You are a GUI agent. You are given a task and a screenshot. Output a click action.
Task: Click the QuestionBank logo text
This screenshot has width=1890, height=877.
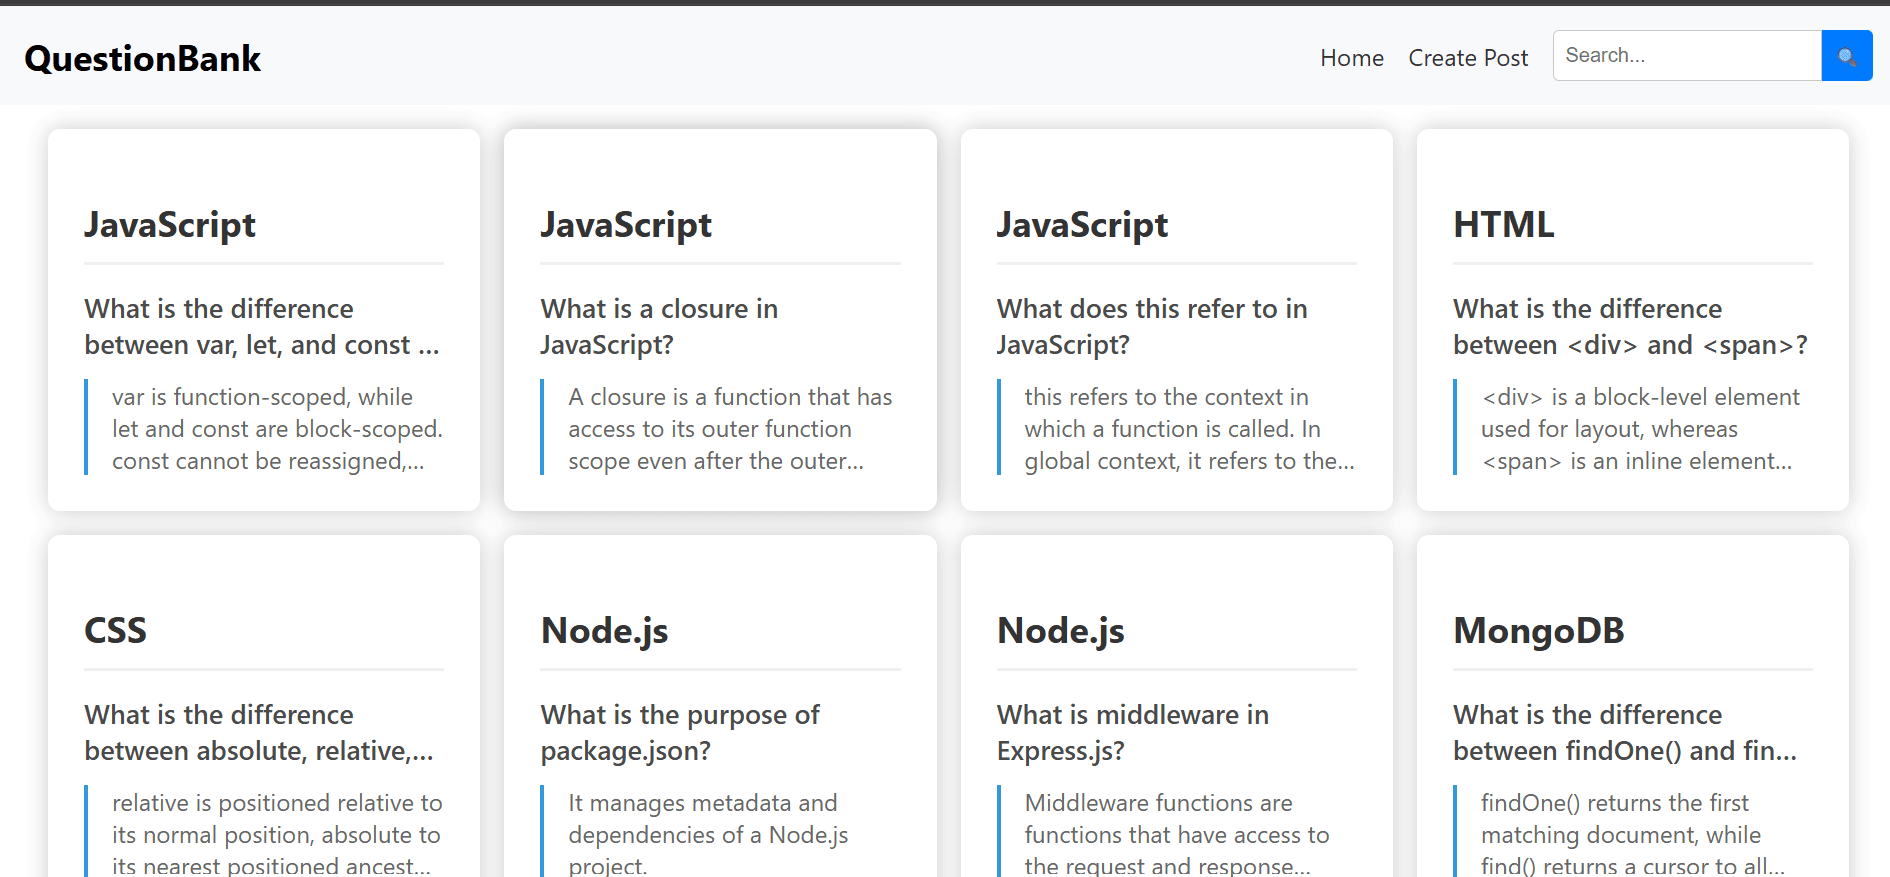(142, 58)
